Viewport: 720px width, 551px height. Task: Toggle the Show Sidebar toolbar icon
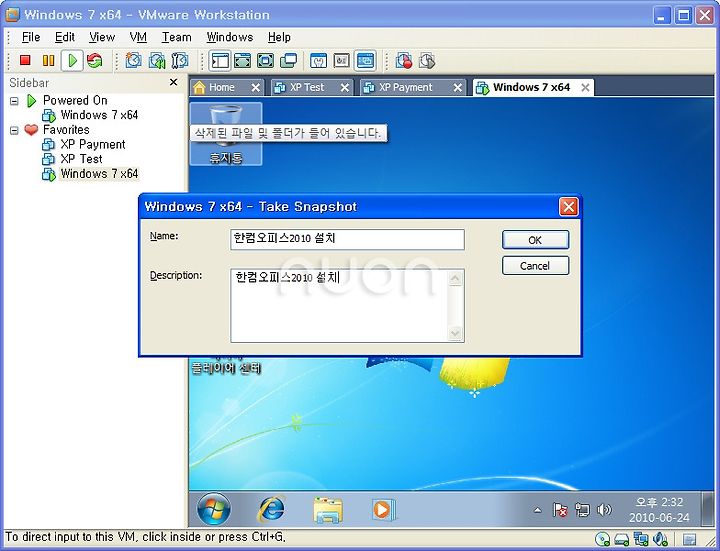click(x=220, y=61)
